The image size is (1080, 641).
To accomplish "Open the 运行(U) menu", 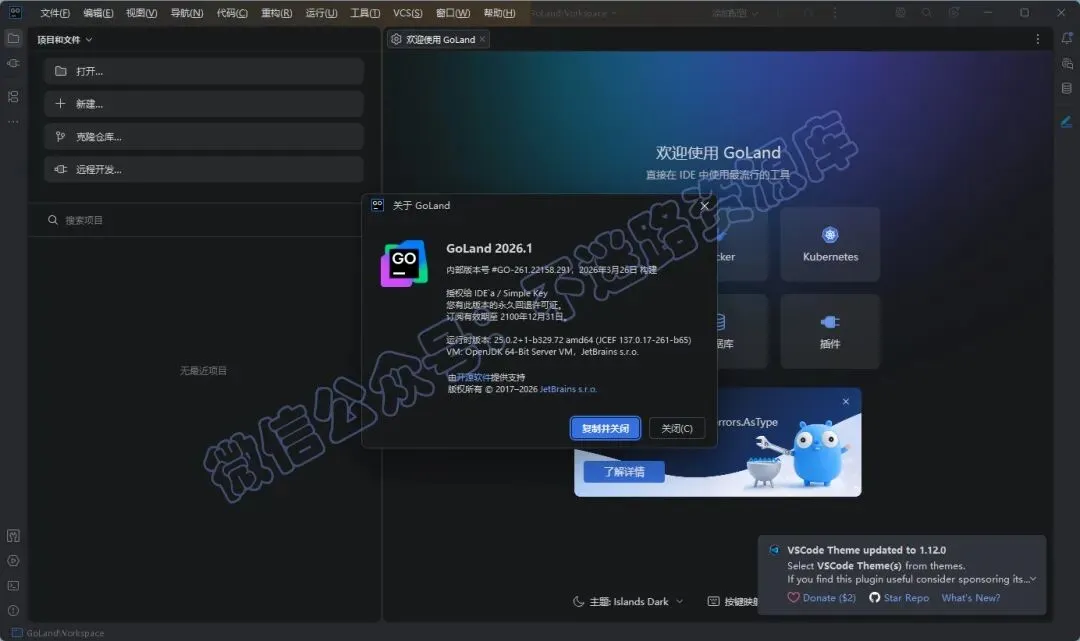I will pos(321,12).
